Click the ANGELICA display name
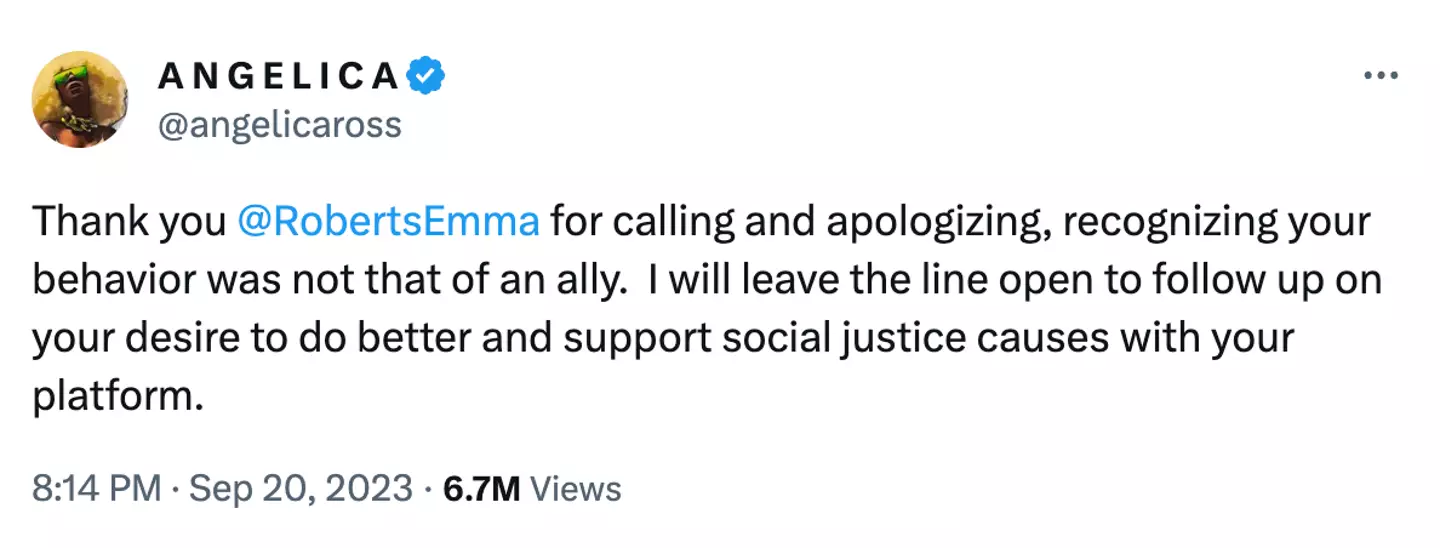The height and width of the screenshot is (548, 1440). click(x=278, y=76)
